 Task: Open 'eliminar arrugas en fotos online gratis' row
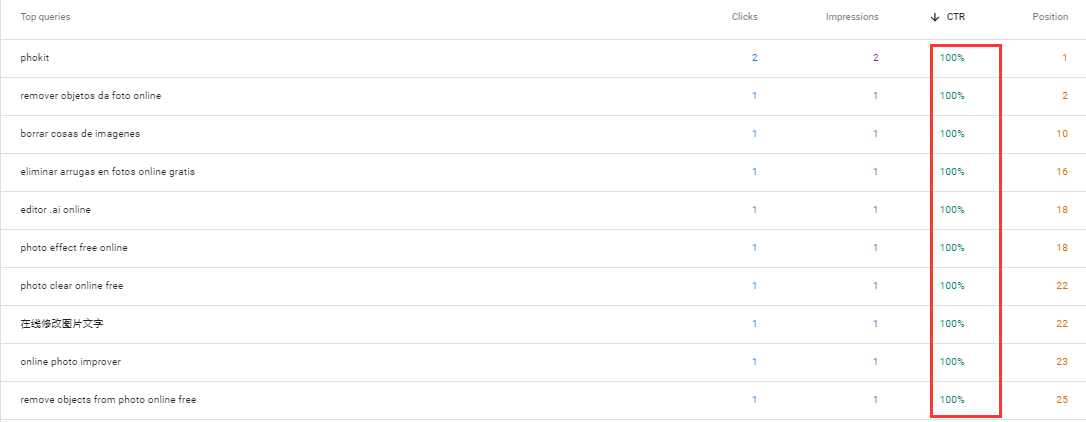point(107,172)
